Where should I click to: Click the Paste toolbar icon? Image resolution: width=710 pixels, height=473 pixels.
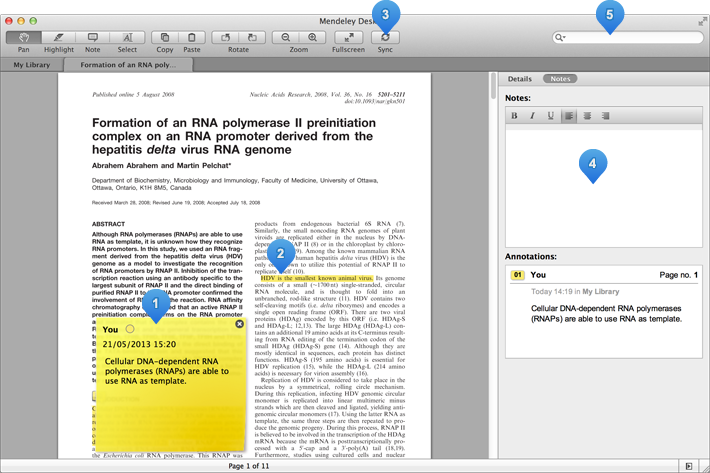192,38
